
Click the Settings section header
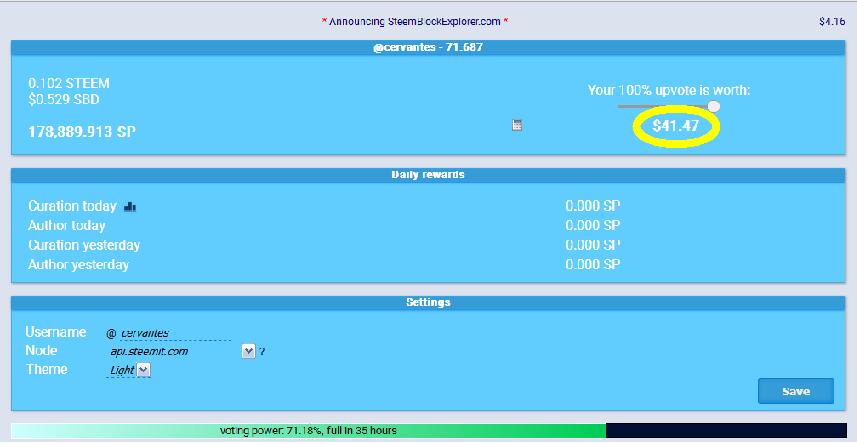428,302
